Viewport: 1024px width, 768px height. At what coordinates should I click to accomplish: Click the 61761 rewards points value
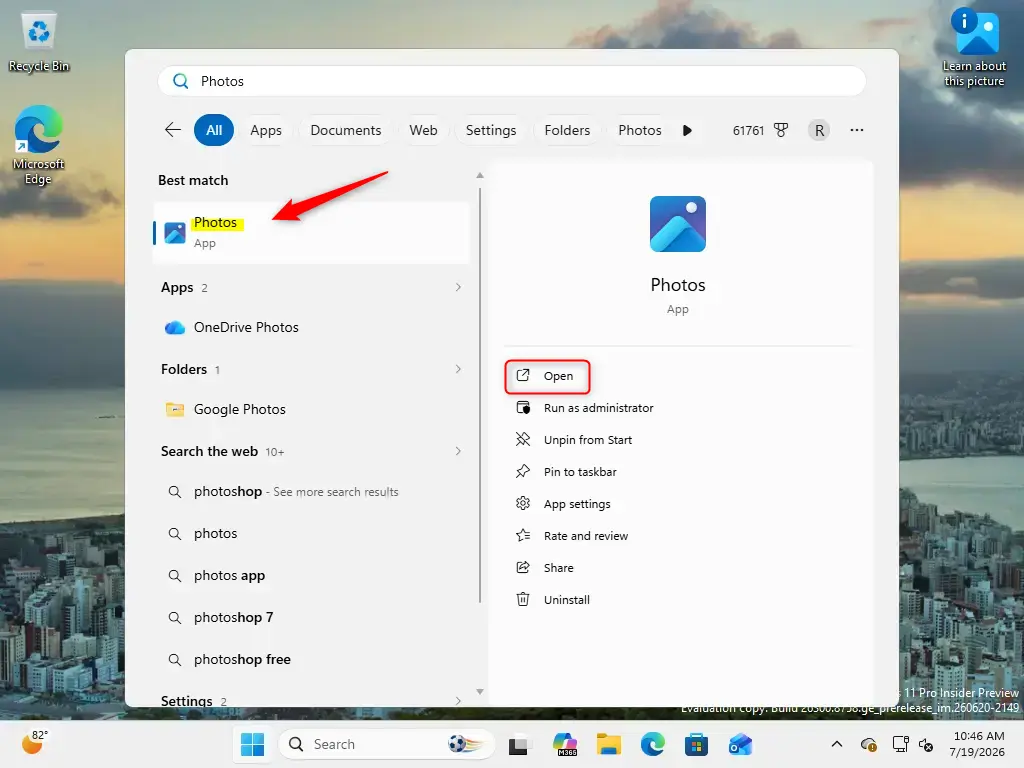748,130
